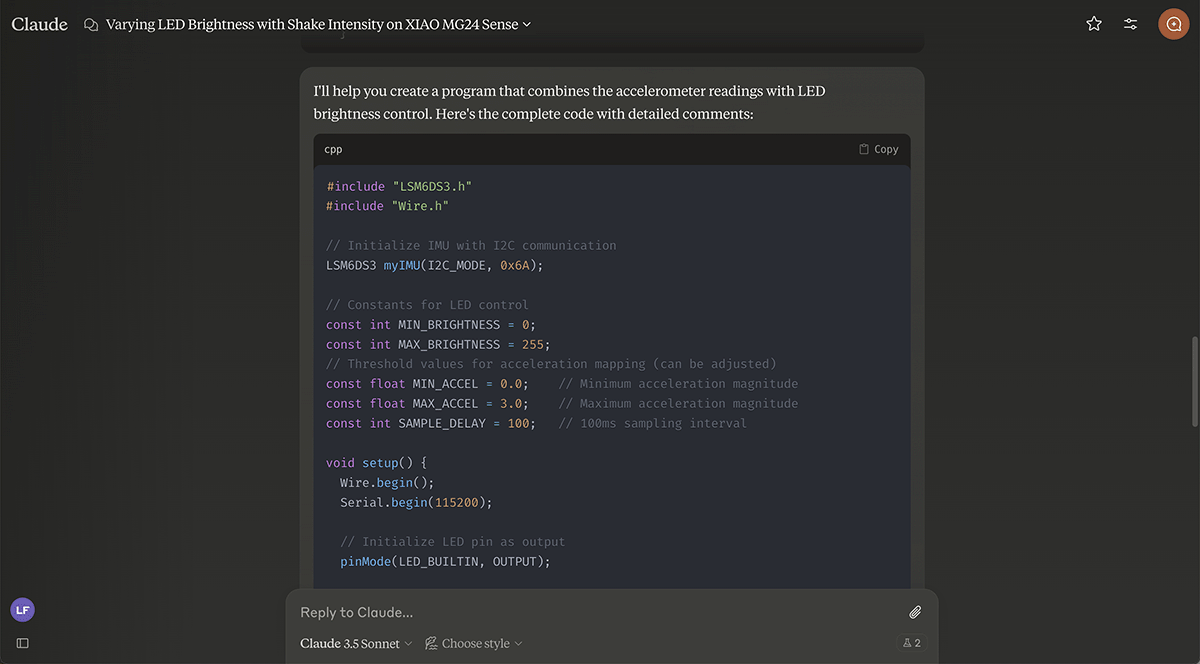Star this conversation

coord(1094,24)
